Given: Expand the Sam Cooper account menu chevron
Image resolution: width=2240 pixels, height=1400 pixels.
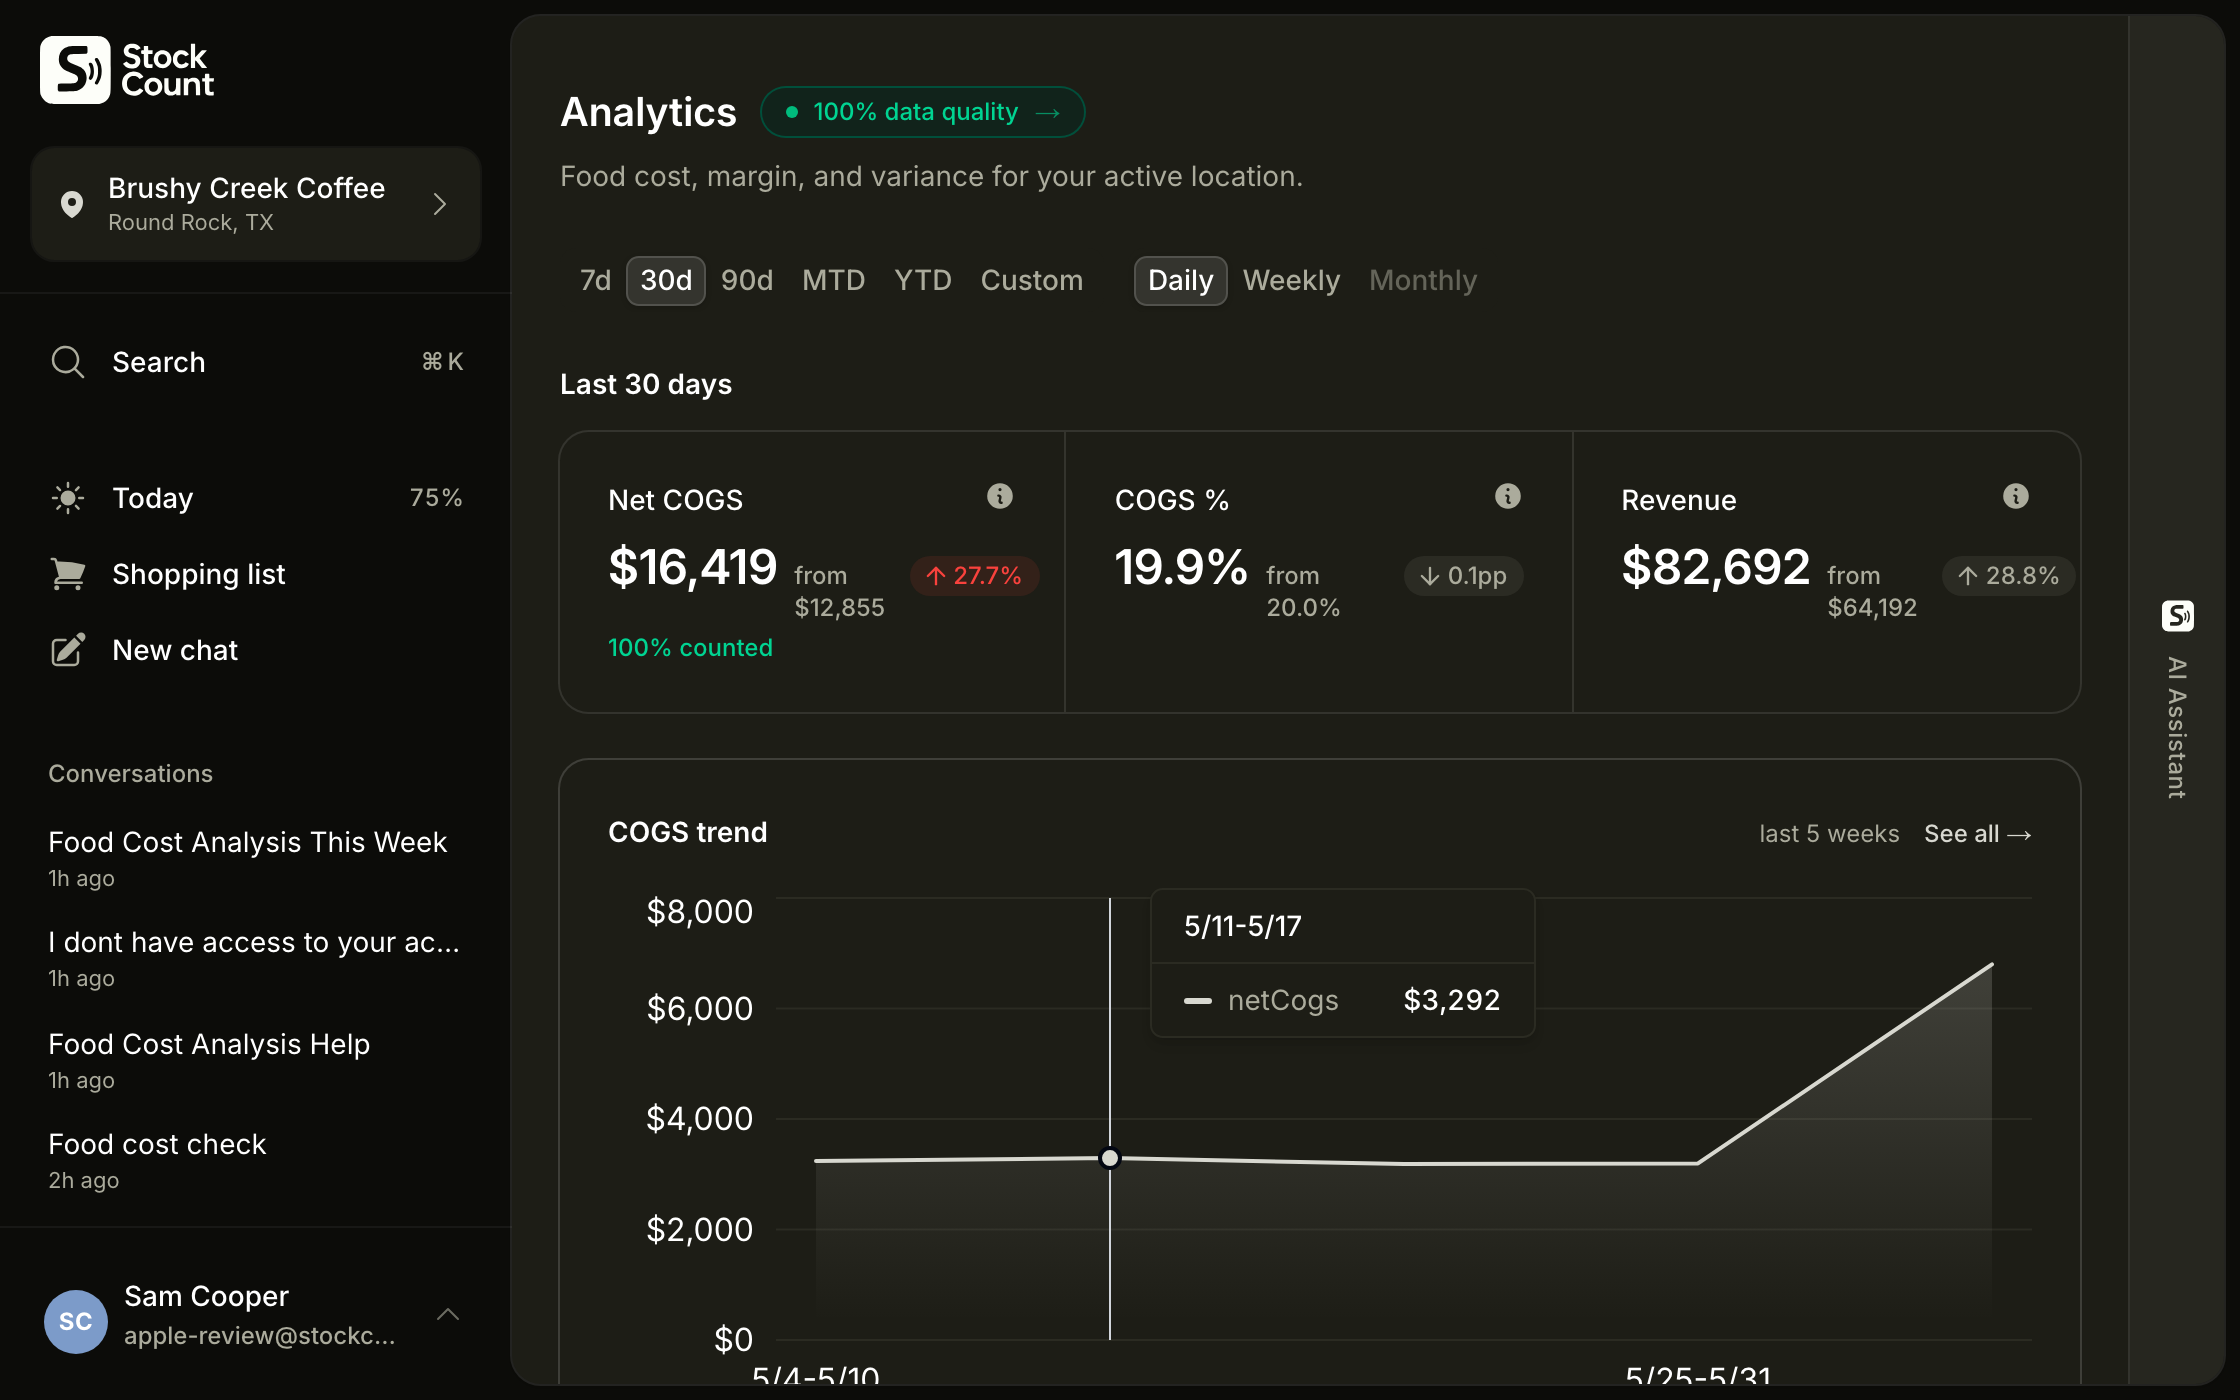Looking at the screenshot, I should point(448,1315).
